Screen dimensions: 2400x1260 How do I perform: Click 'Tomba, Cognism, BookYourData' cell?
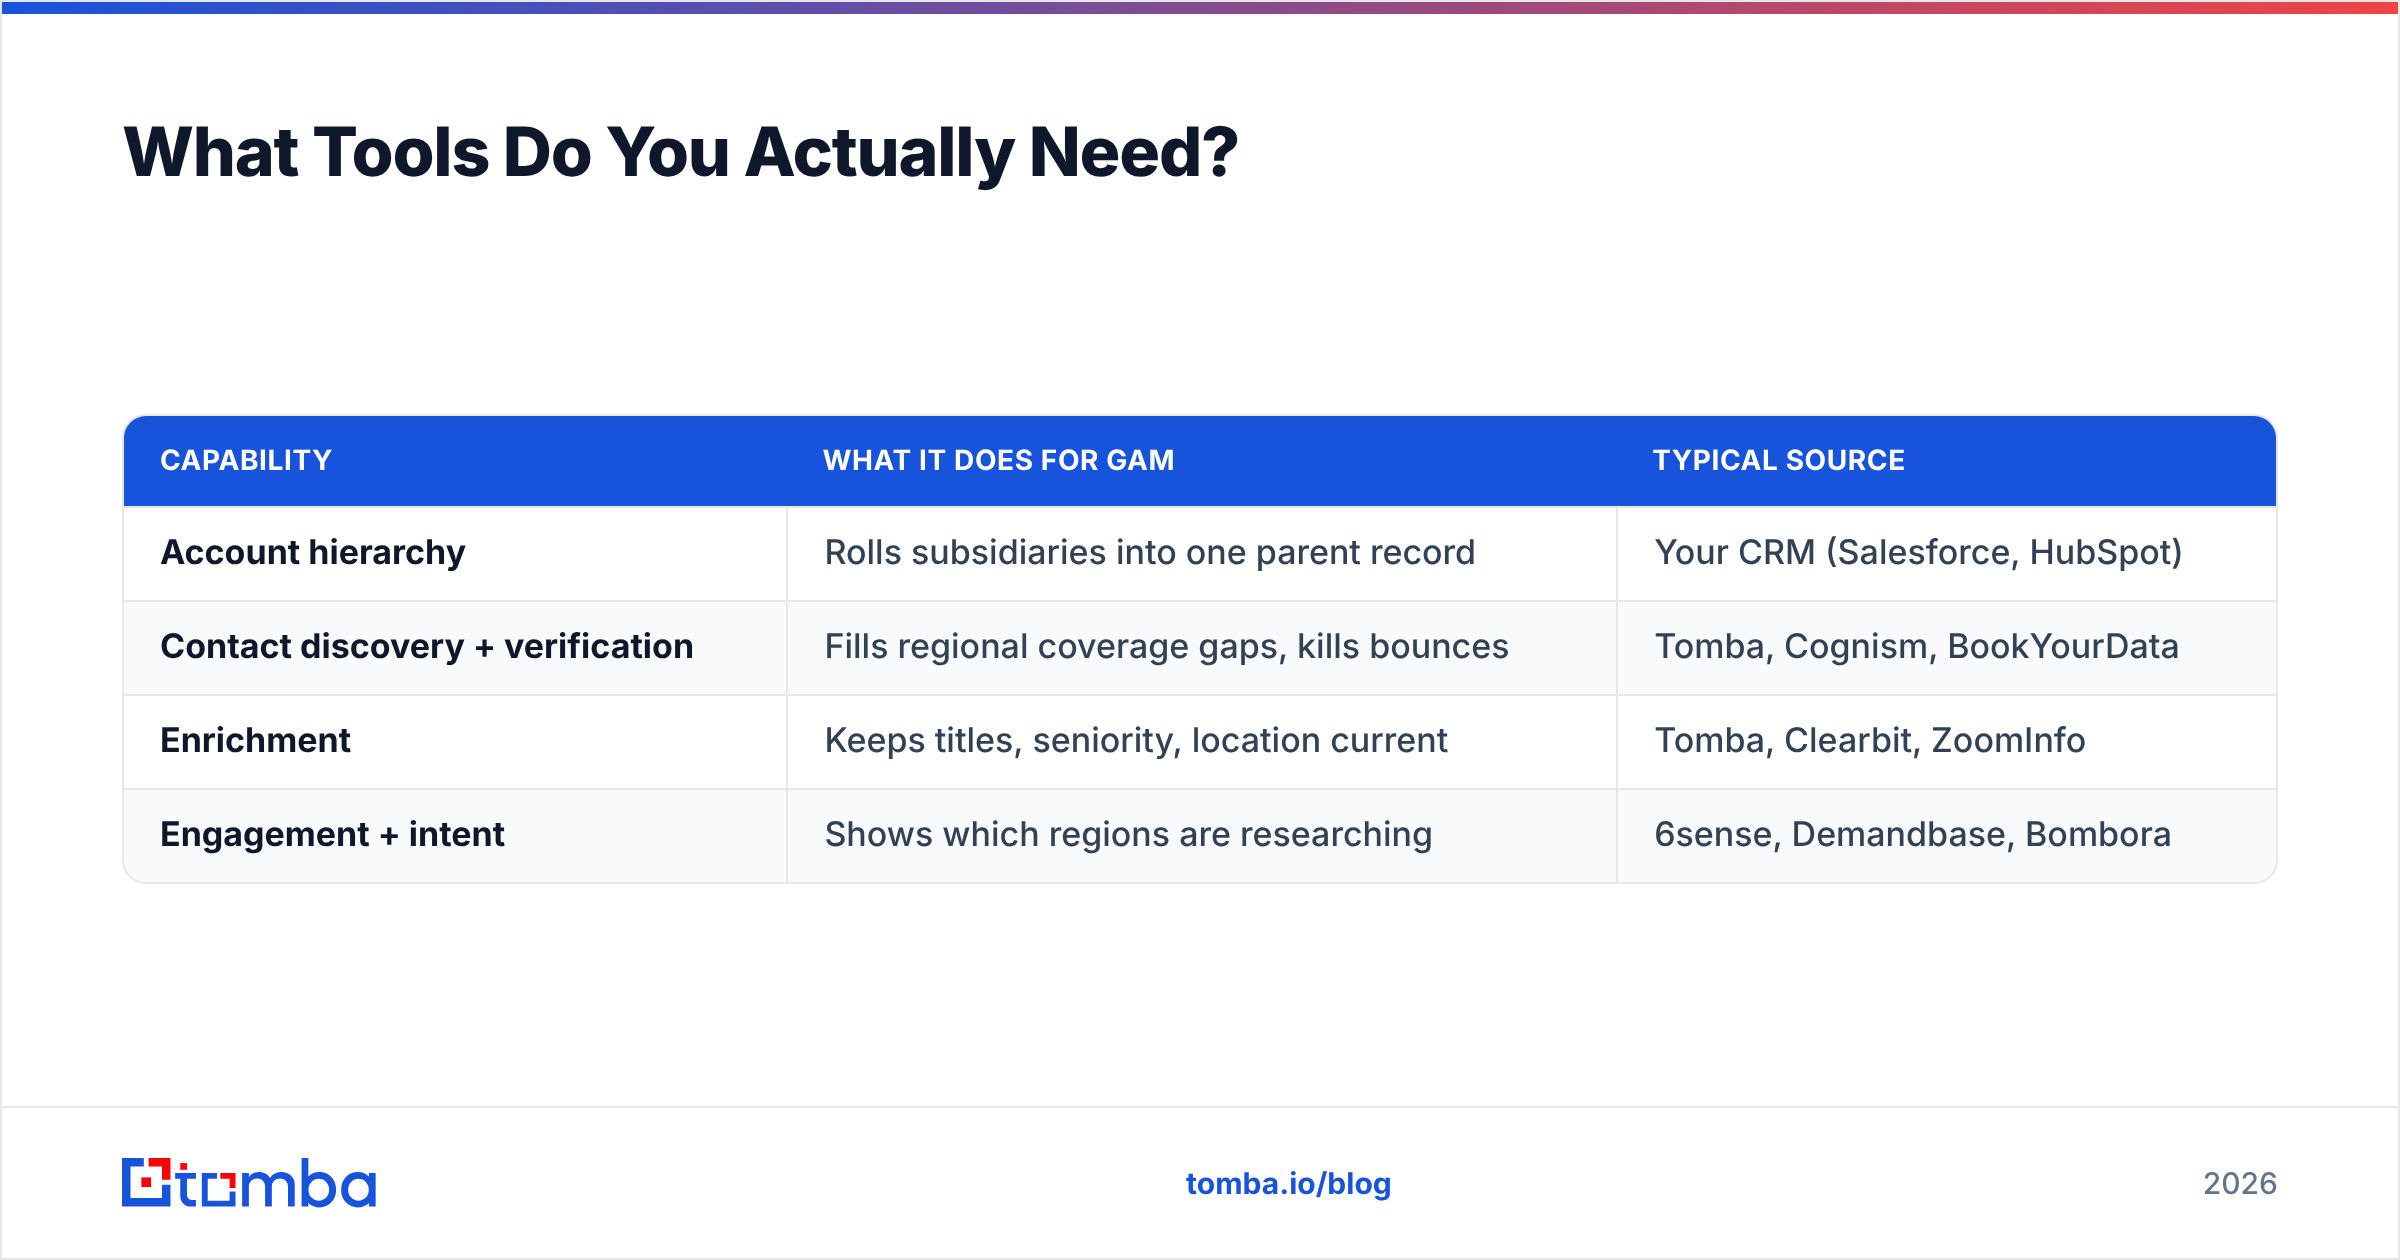pyautogui.click(x=1947, y=647)
